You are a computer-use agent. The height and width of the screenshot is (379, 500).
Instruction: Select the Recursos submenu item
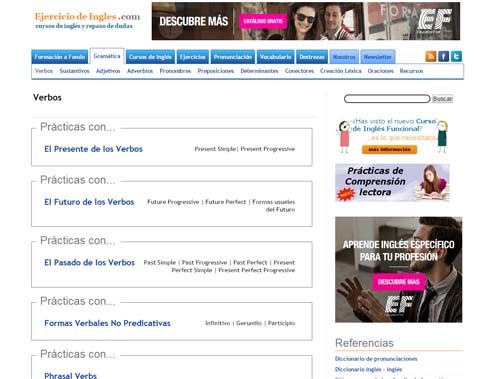[x=411, y=71]
